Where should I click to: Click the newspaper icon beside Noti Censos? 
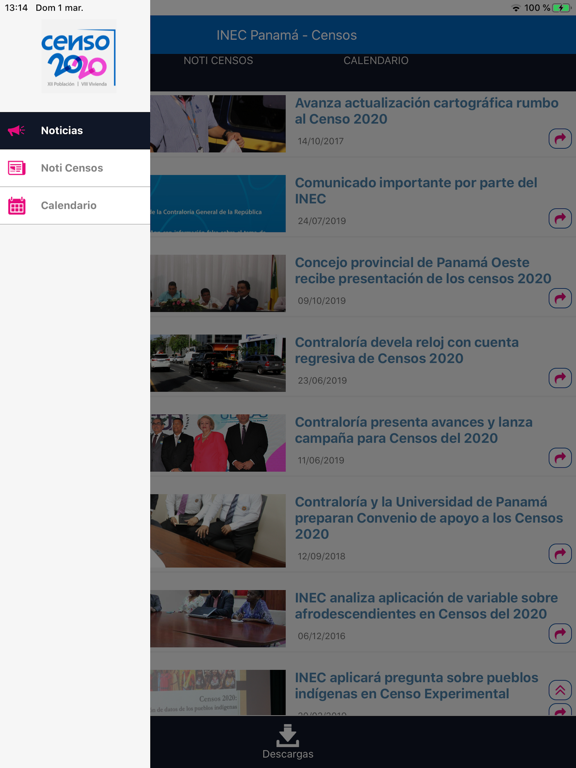17,168
